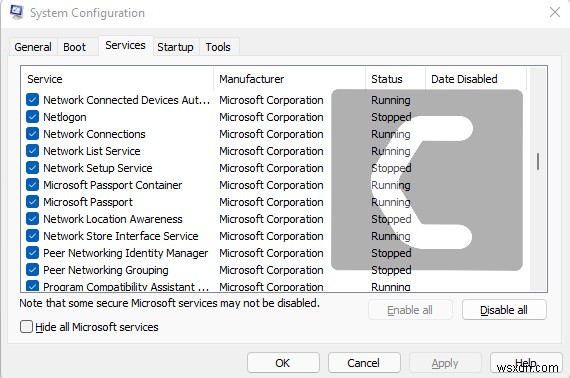
Task: Toggle Peer Networking Identity Manager checkbox
Action: coord(32,253)
